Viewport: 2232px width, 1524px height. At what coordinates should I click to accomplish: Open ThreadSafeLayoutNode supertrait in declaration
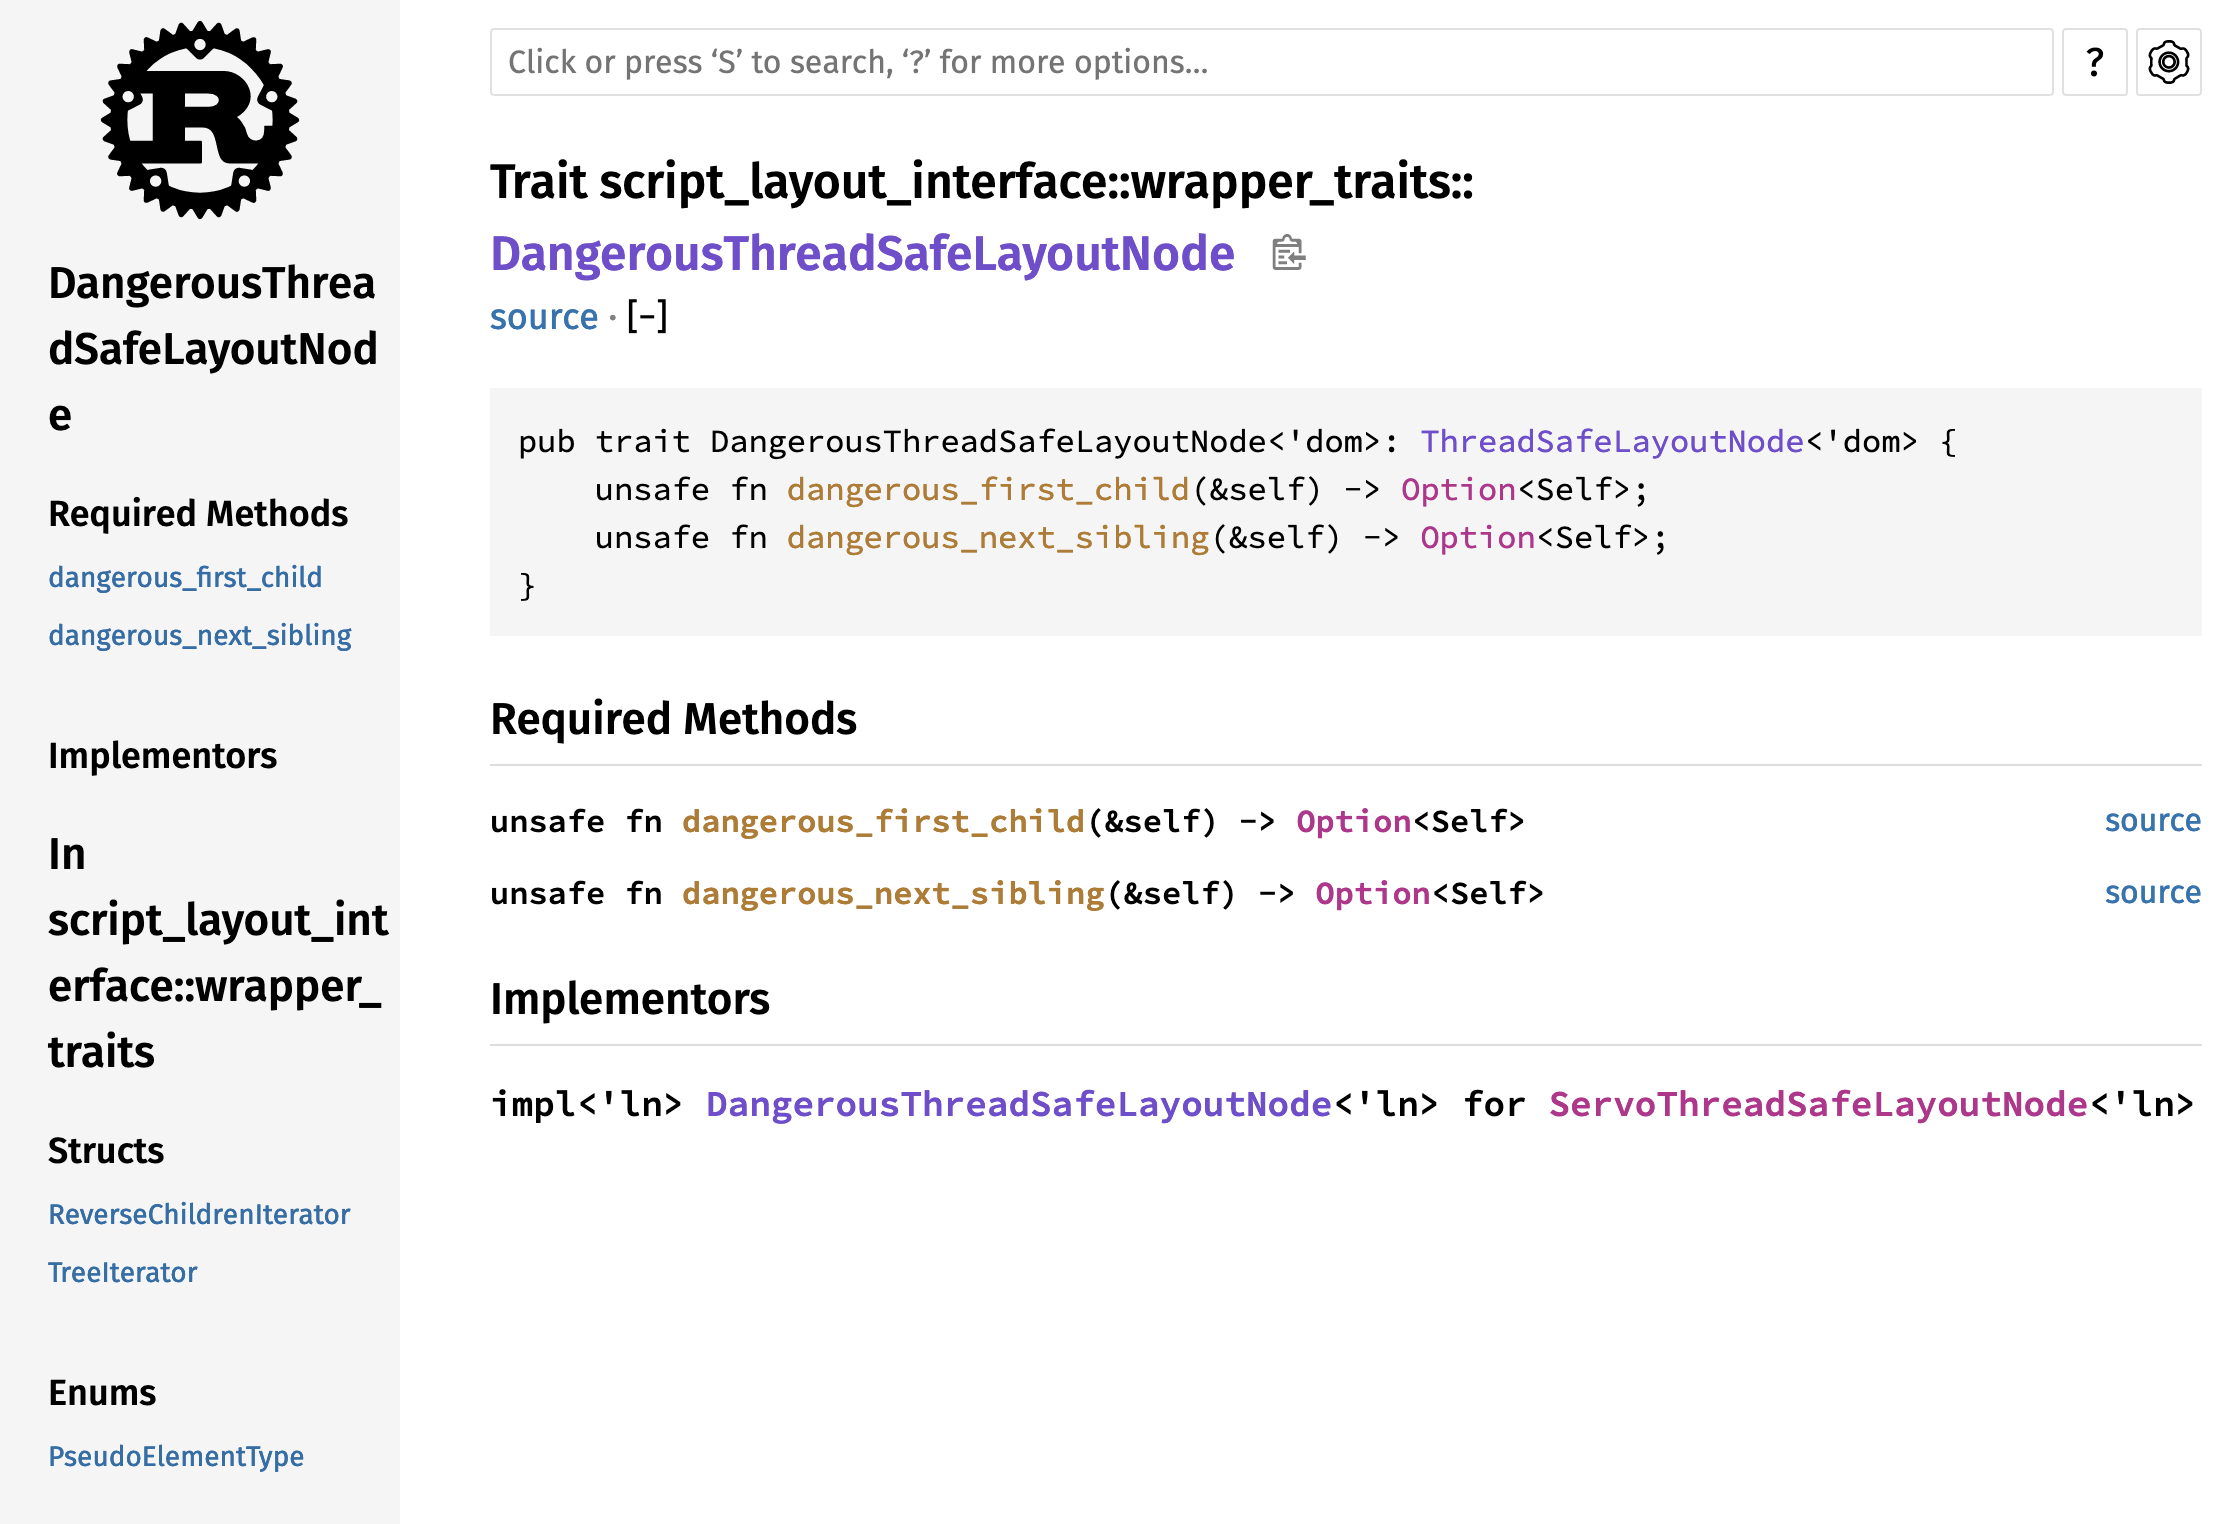coord(1612,441)
